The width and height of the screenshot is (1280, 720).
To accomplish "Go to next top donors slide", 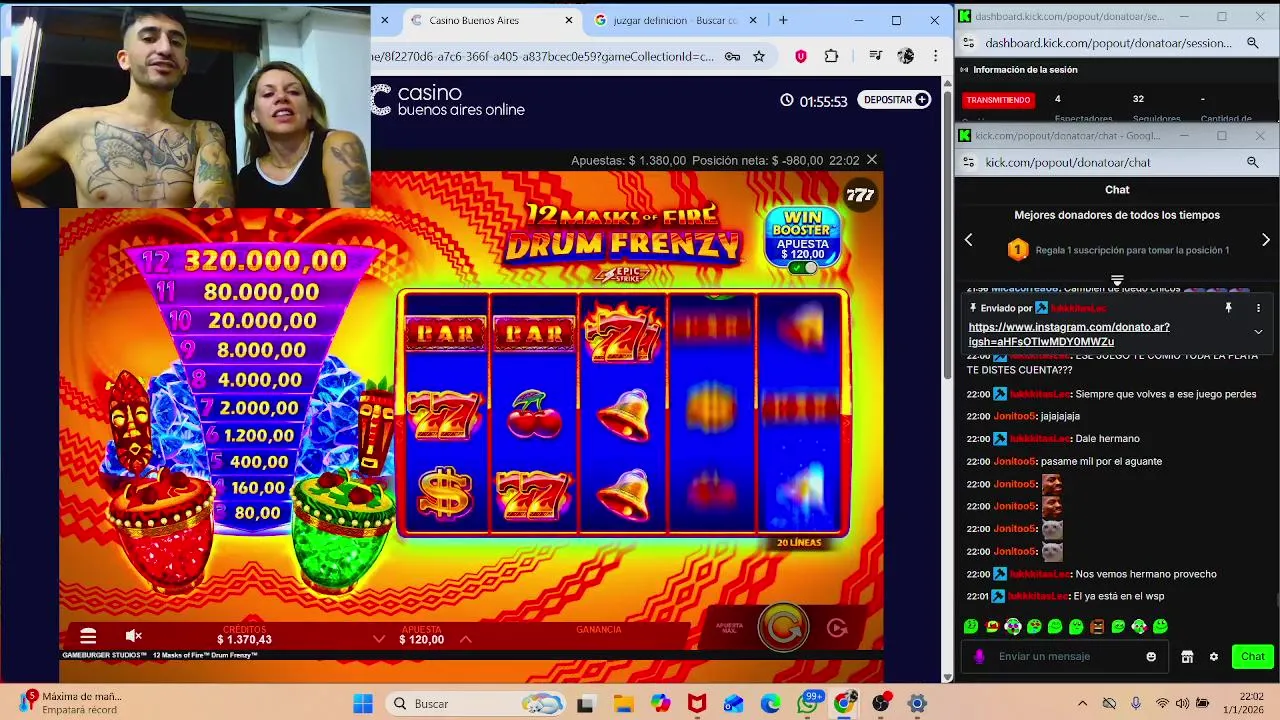I will tap(1266, 240).
